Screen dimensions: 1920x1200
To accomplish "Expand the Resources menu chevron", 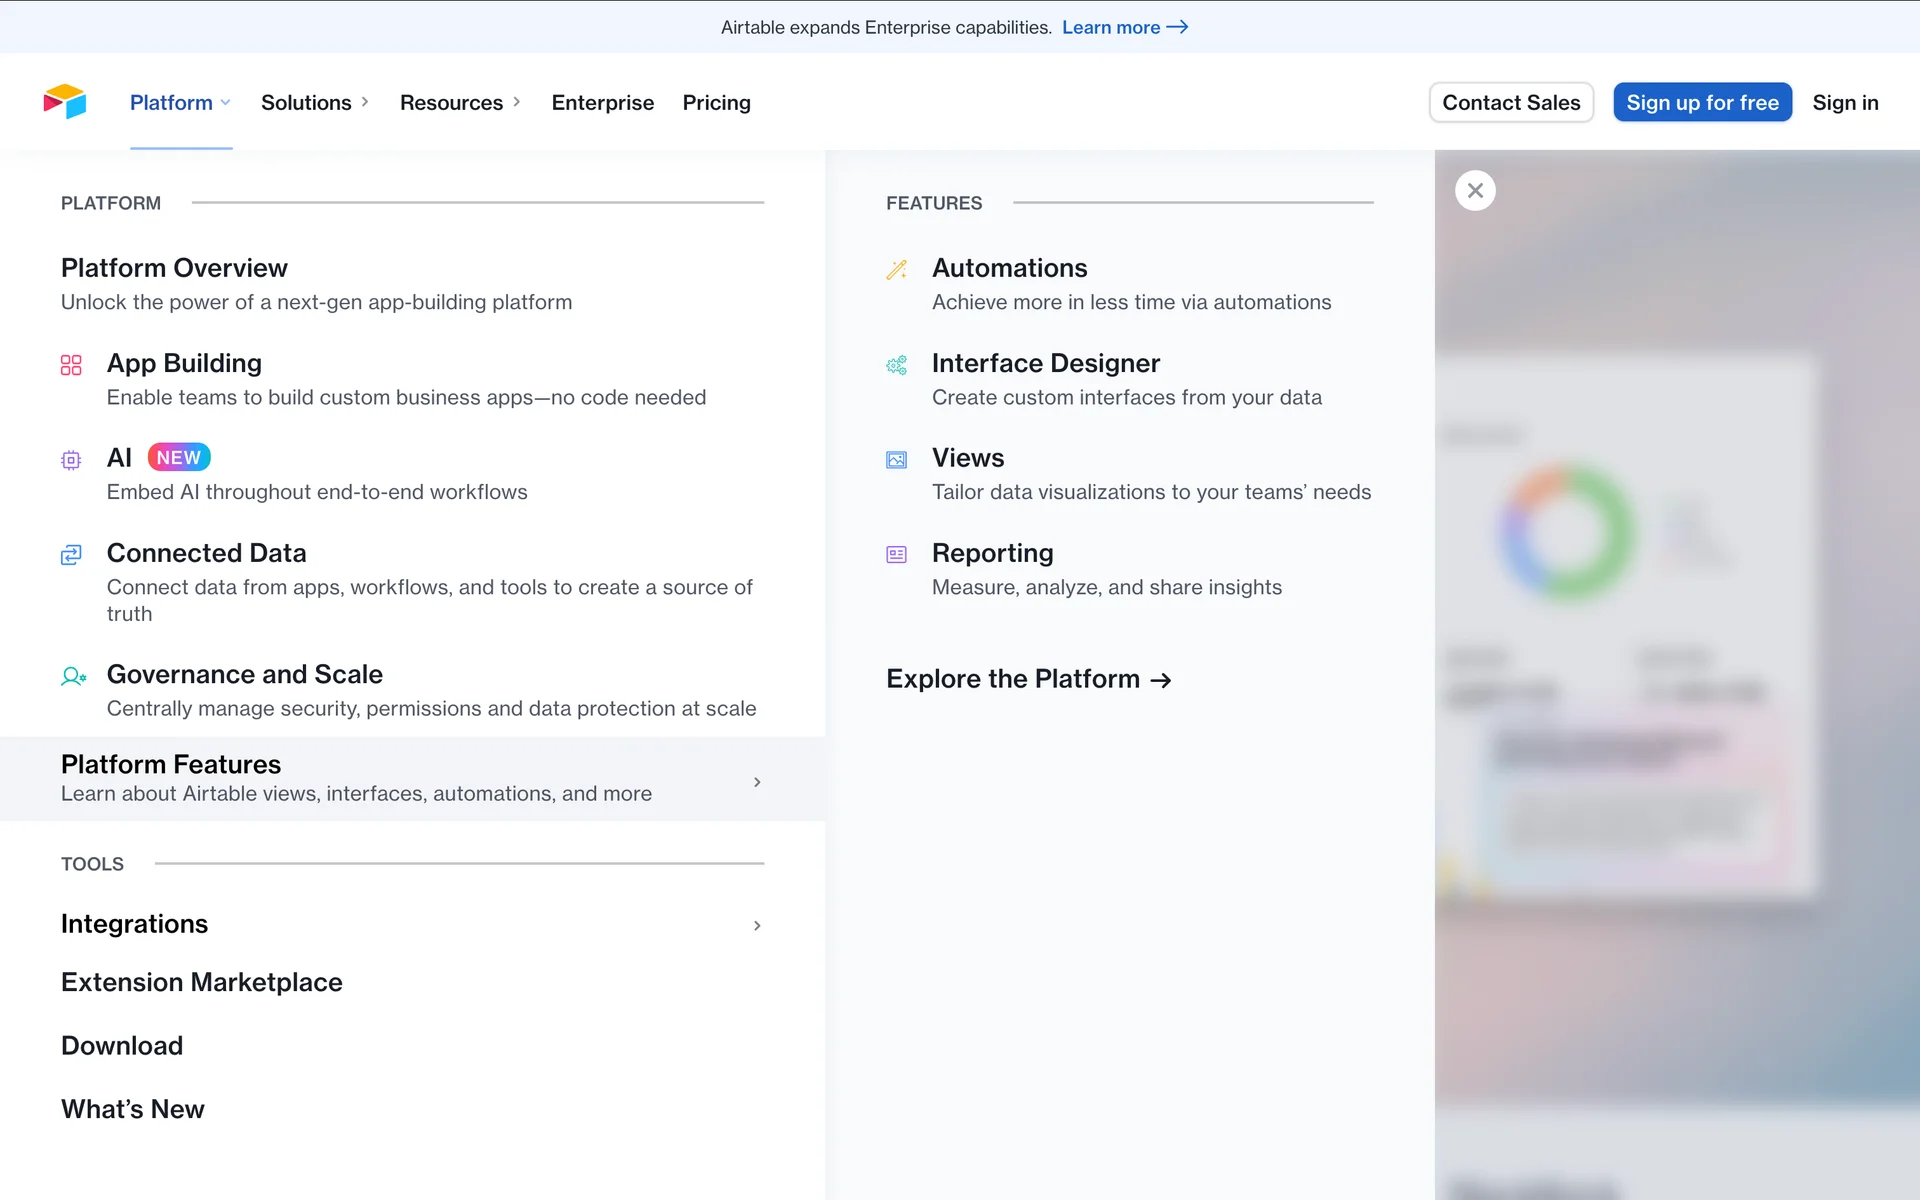I will [x=517, y=102].
